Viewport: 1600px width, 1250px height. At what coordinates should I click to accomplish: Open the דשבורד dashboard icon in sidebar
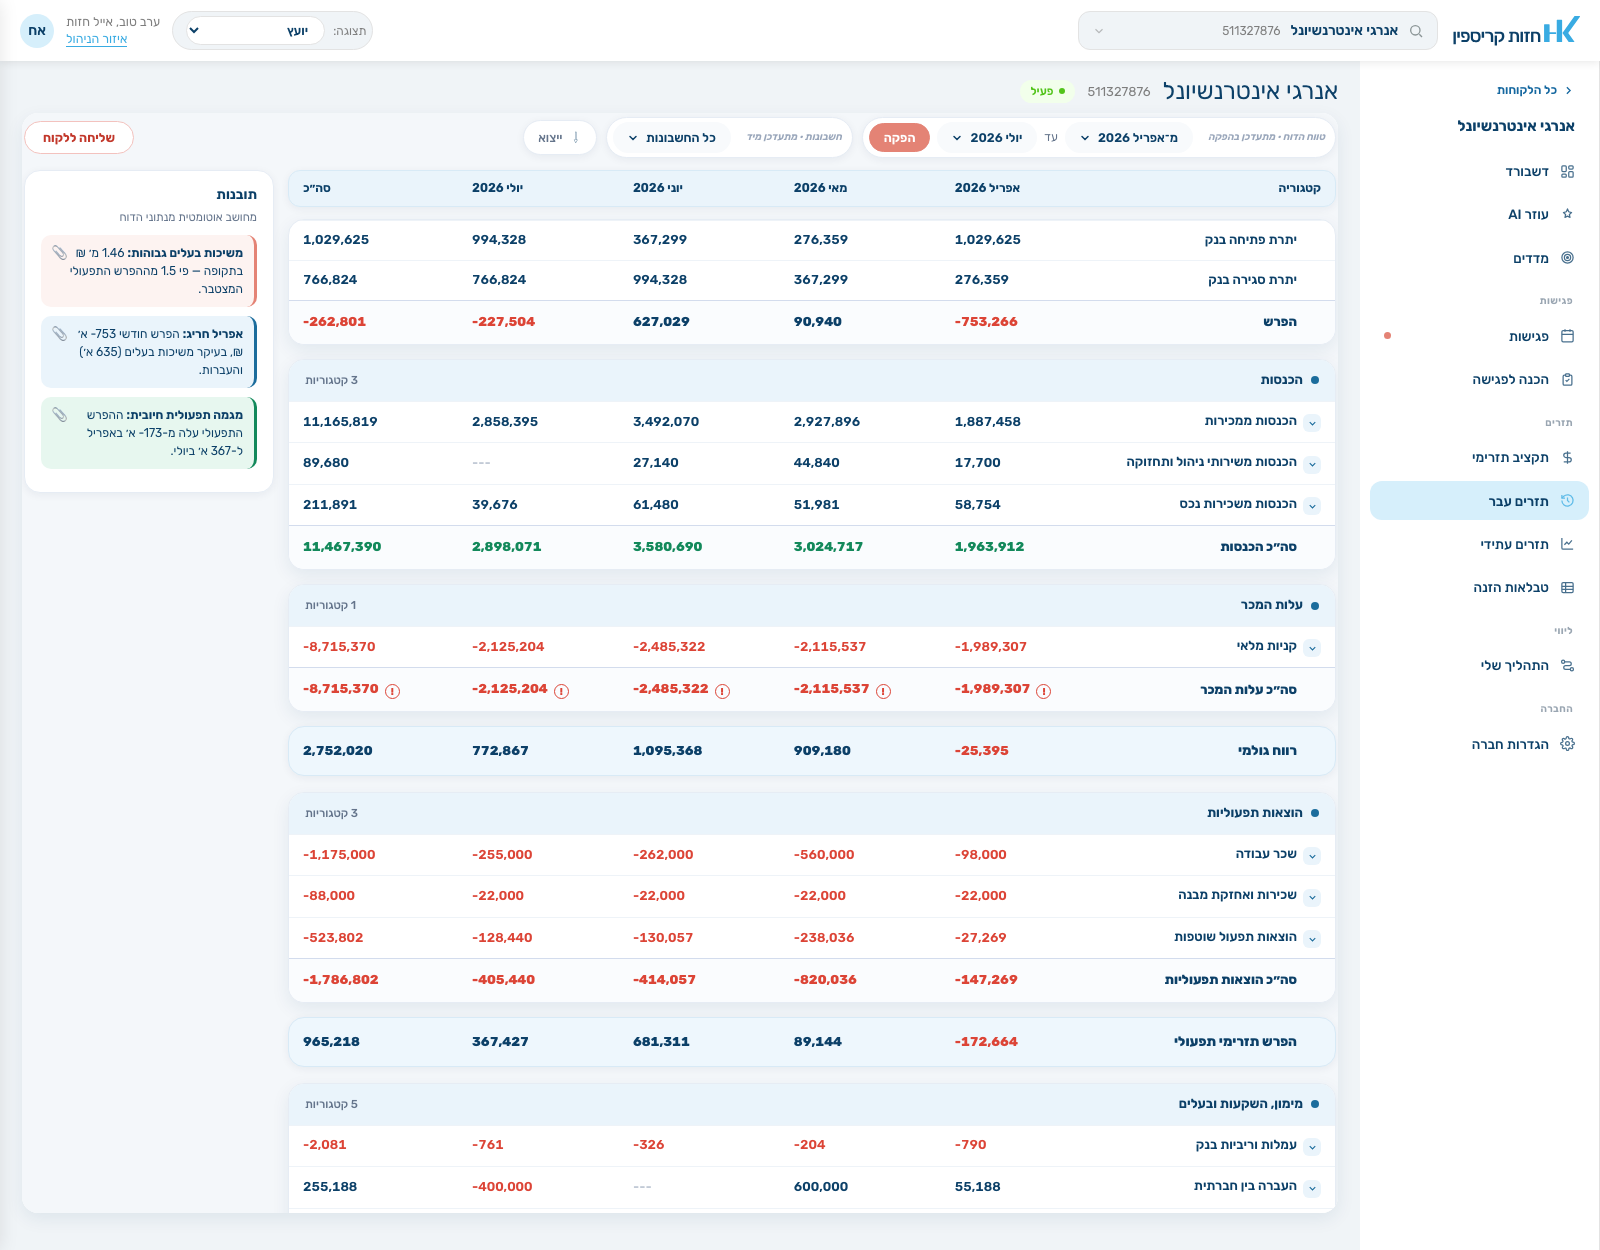(1567, 172)
